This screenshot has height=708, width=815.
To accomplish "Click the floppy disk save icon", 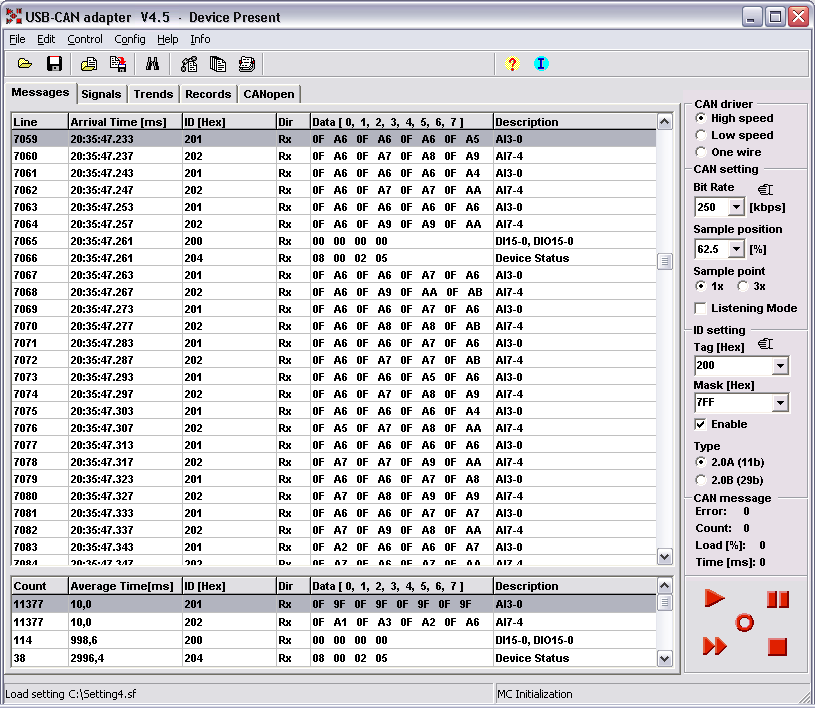I will 54,64.
